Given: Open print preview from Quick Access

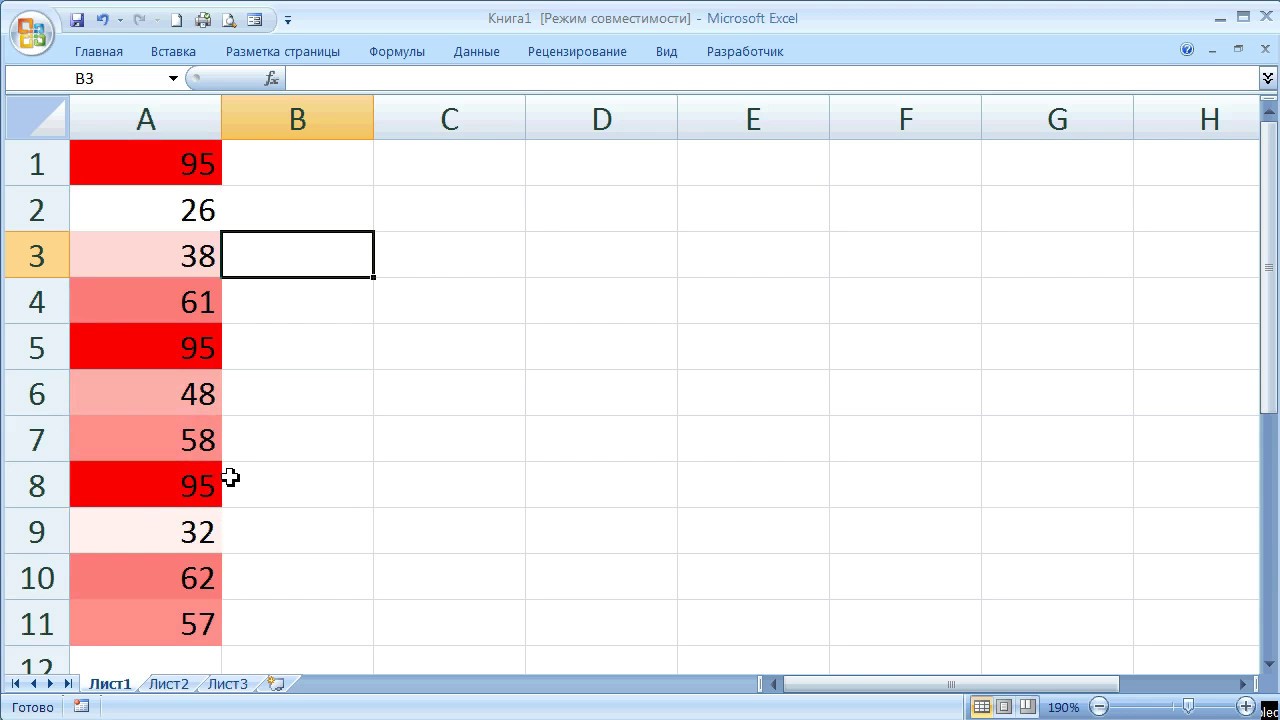Looking at the screenshot, I should click(229, 19).
